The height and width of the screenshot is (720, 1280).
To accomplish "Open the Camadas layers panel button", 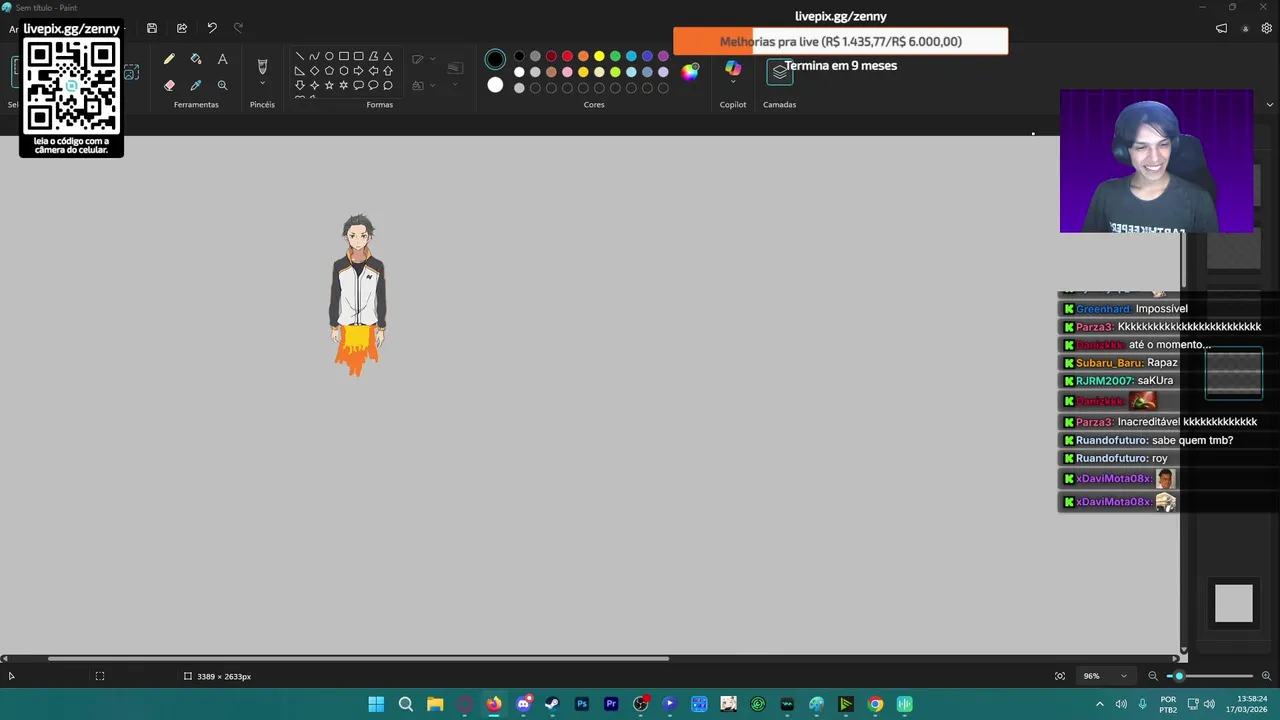I will [x=779, y=71].
